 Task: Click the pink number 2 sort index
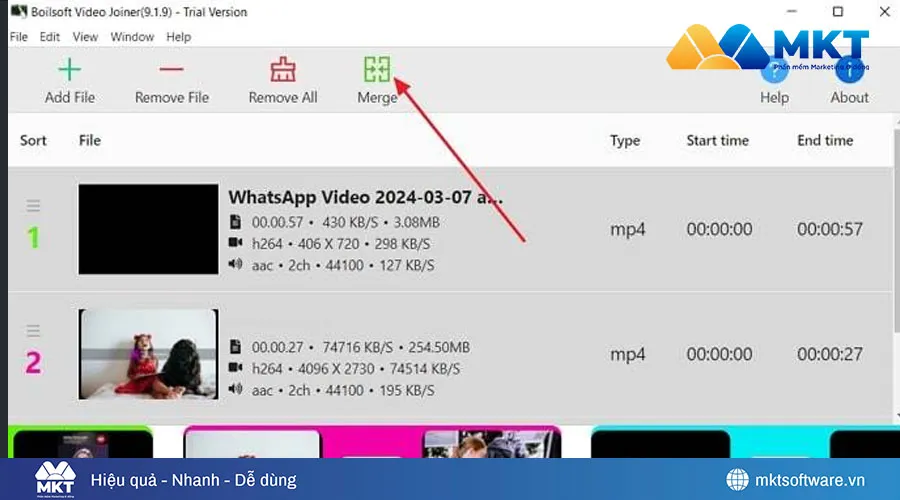click(33, 362)
